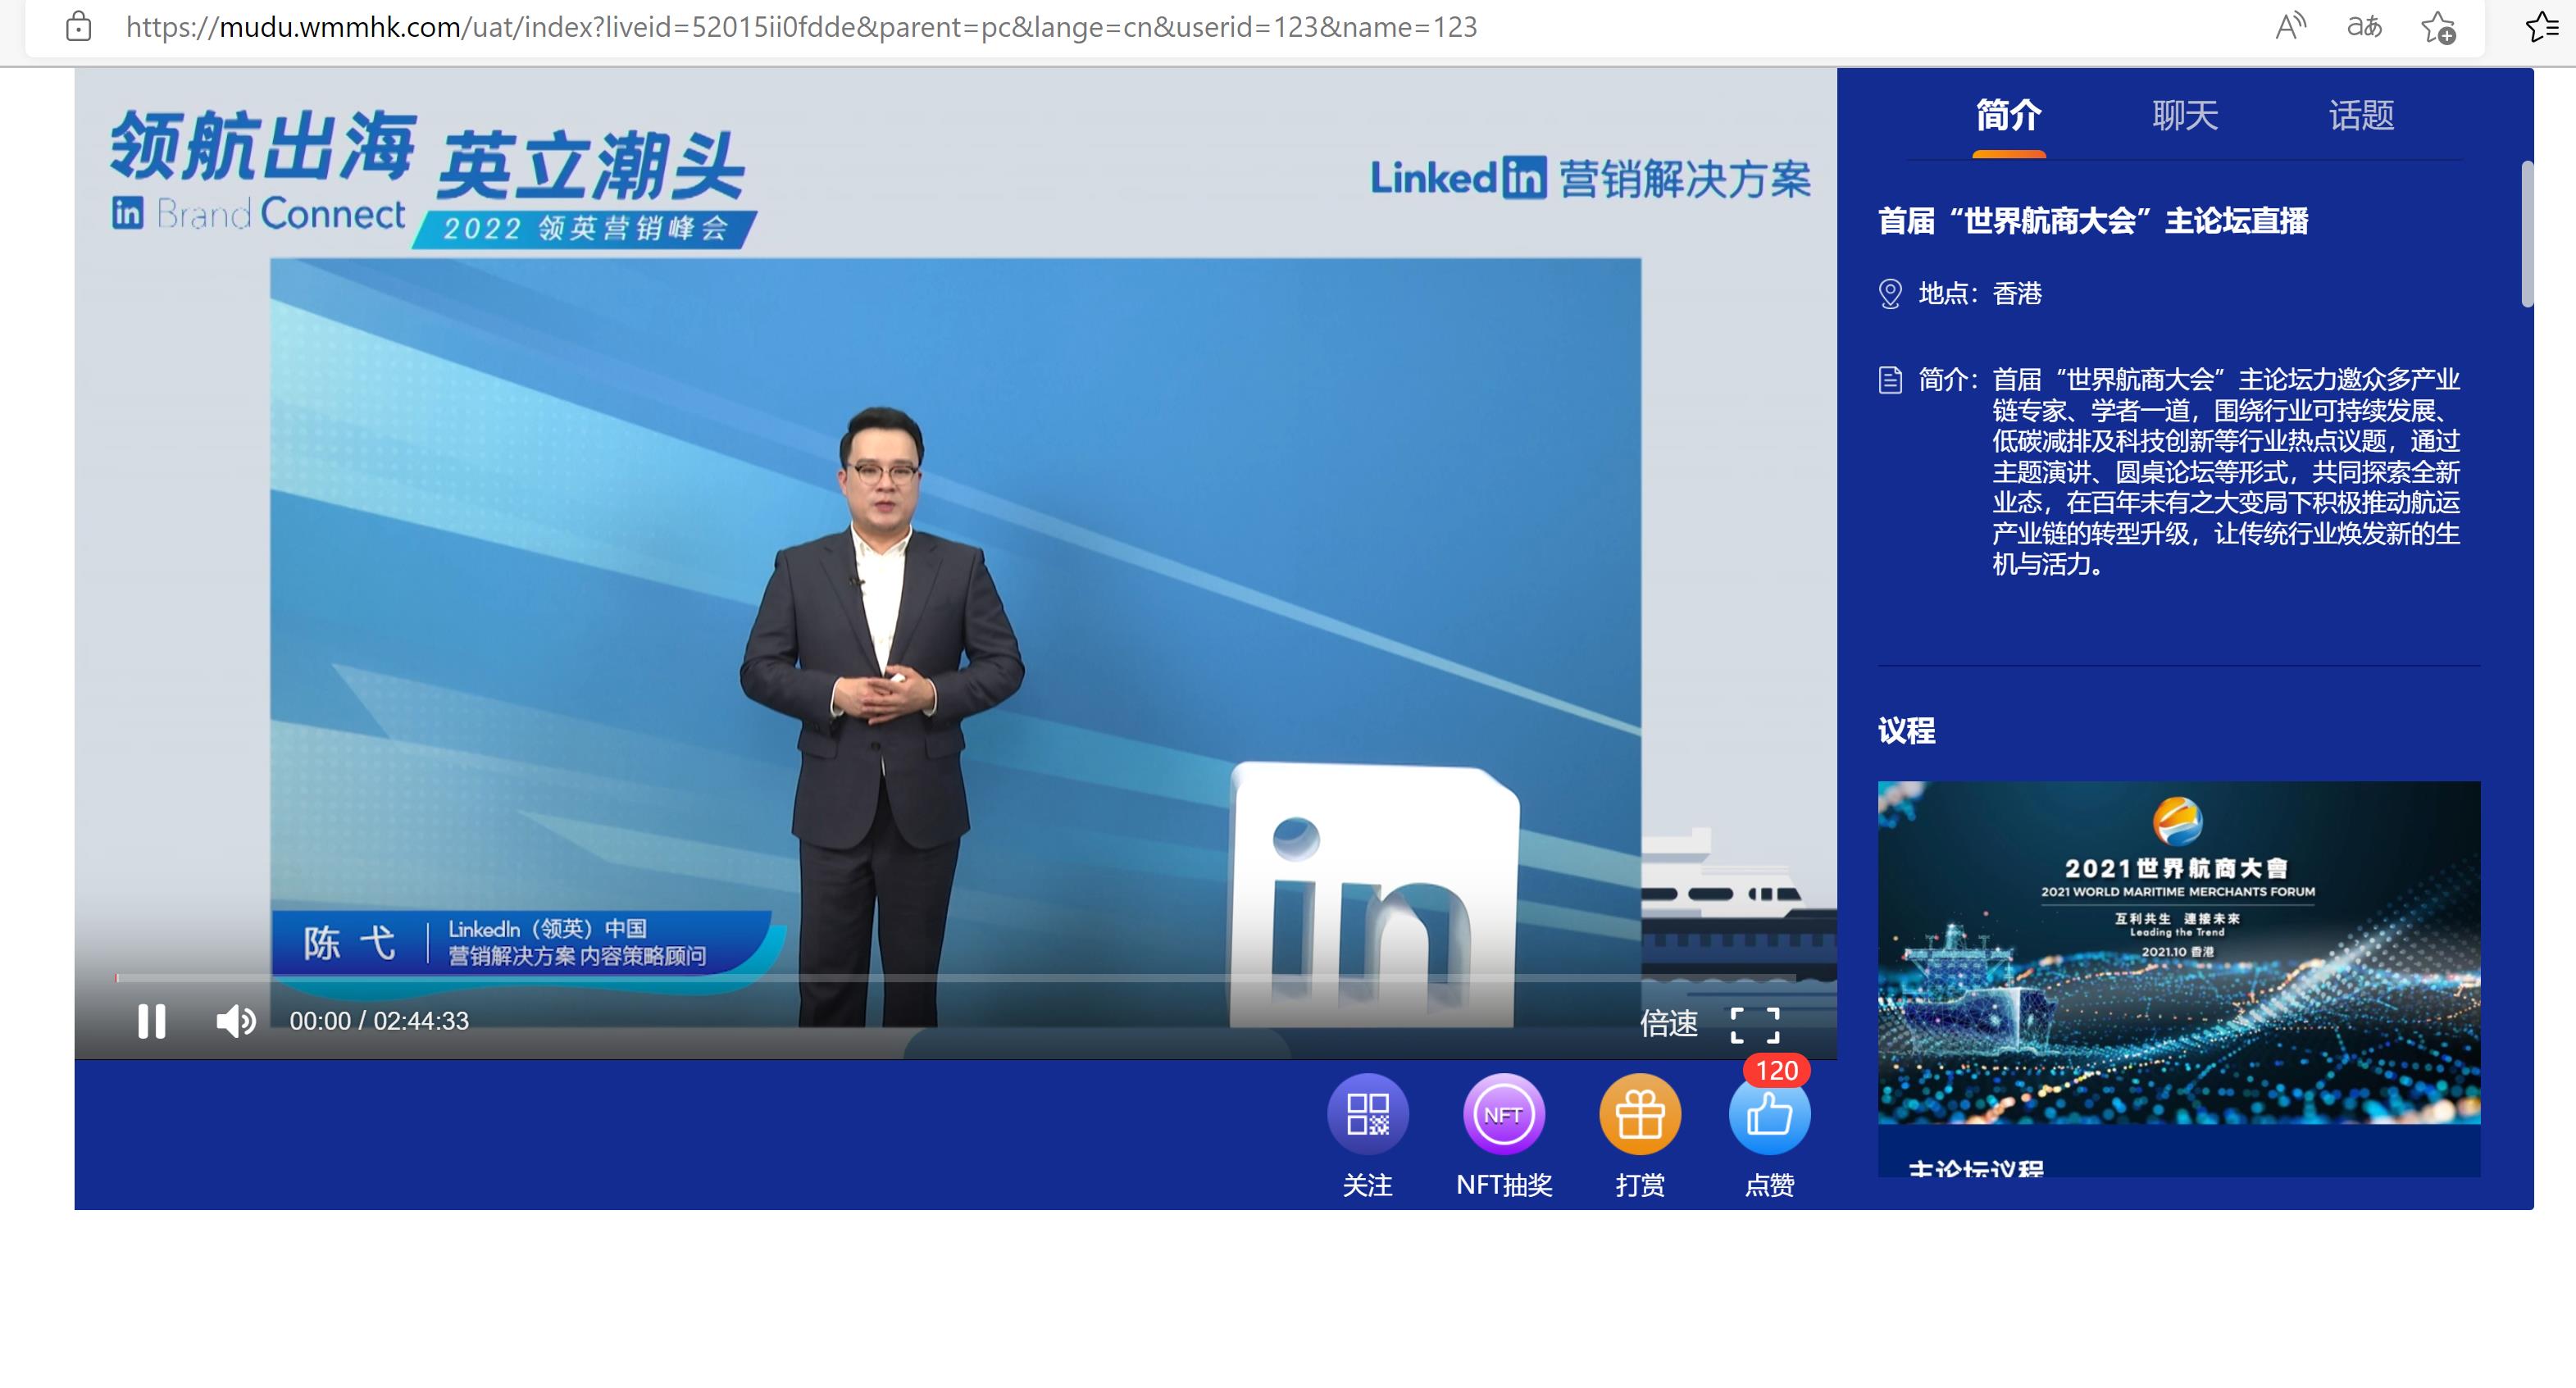Image resolution: width=2576 pixels, height=1388 pixels.
Task: Click the 地点：香港 text
Action: click(1980, 294)
